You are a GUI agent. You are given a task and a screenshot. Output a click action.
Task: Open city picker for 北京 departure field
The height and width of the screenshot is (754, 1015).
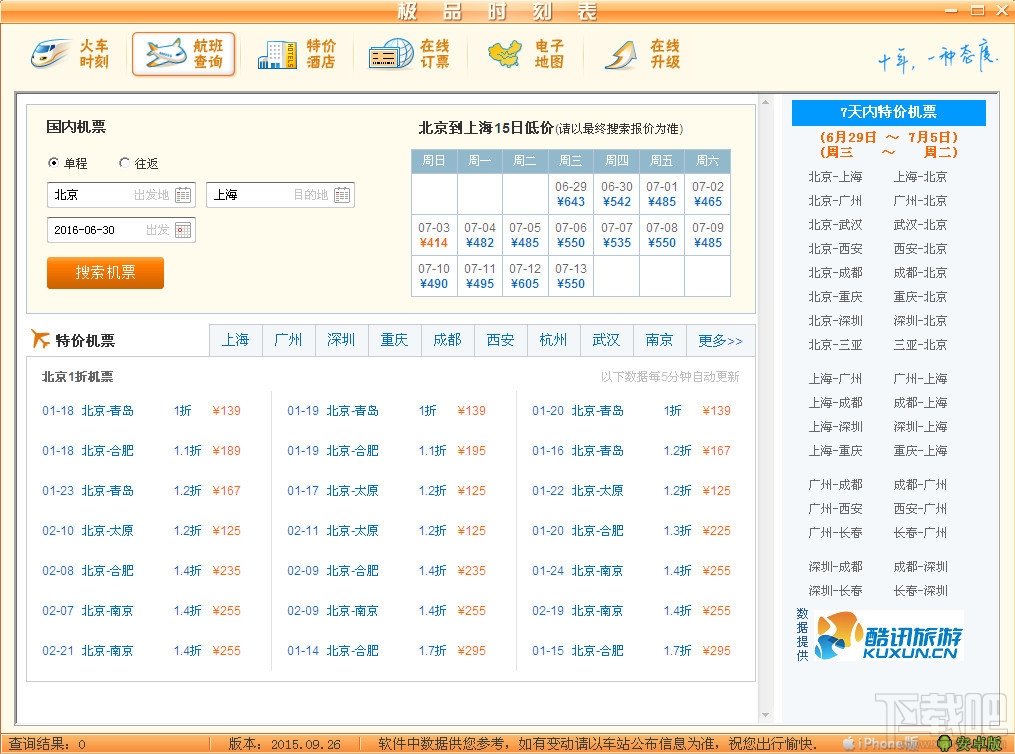183,195
